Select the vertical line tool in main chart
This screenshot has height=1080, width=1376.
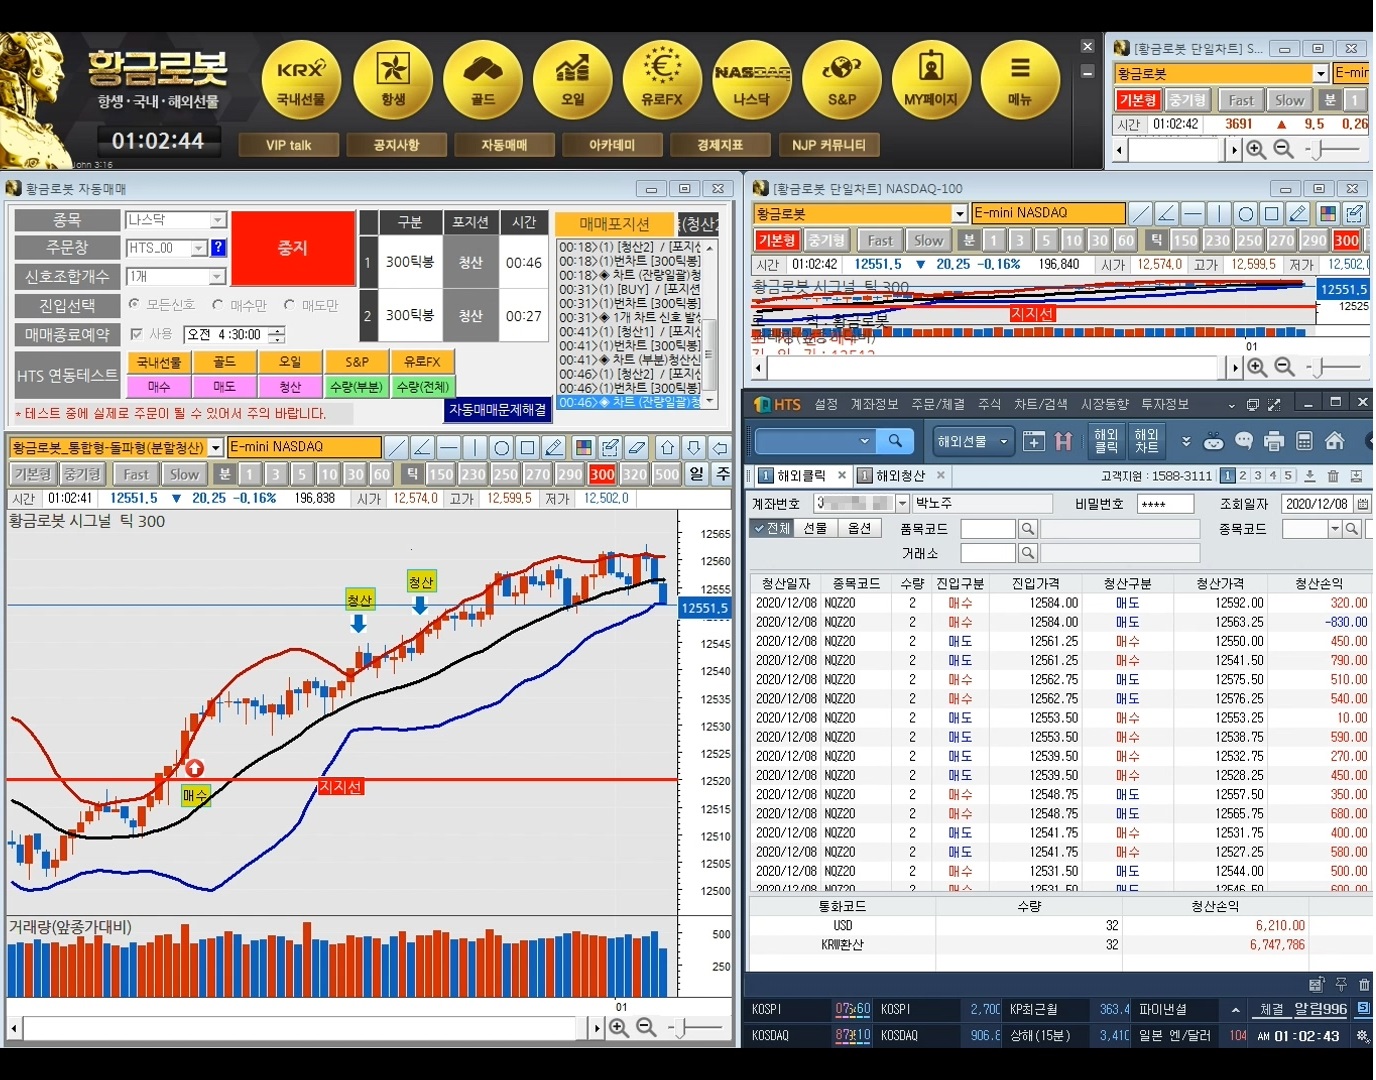pyautogui.click(x=475, y=447)
